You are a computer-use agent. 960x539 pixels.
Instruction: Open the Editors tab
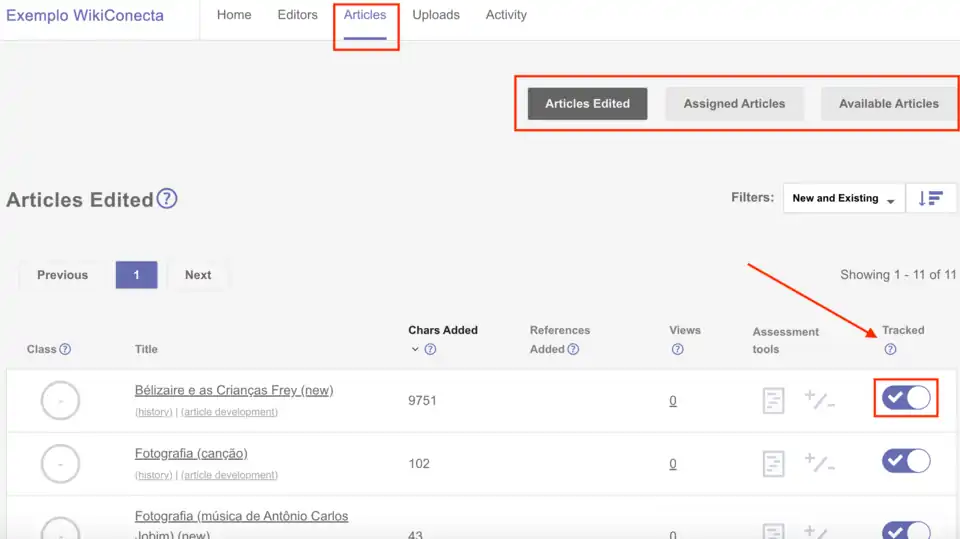[x=297, y=15]
